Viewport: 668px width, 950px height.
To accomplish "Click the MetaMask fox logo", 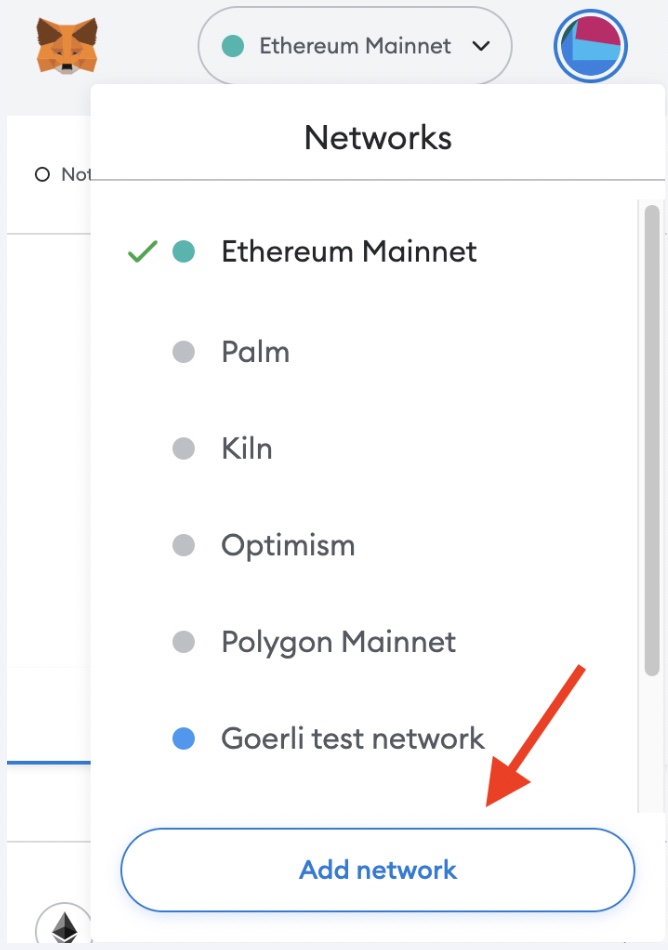I will pos(67,46).
